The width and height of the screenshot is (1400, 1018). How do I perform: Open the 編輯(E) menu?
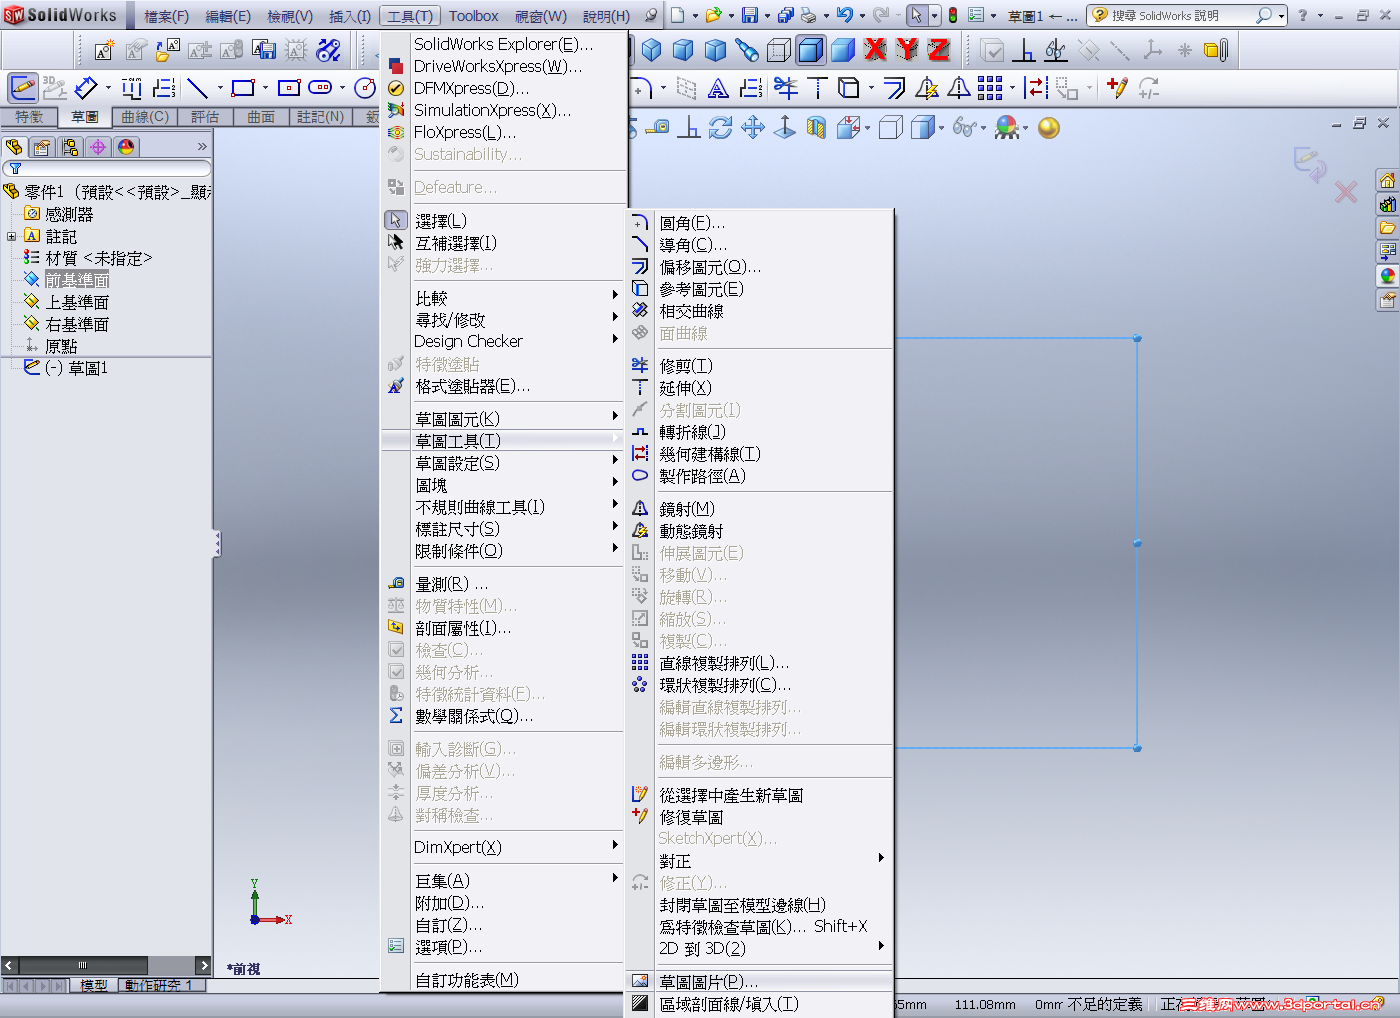point(228,16)
